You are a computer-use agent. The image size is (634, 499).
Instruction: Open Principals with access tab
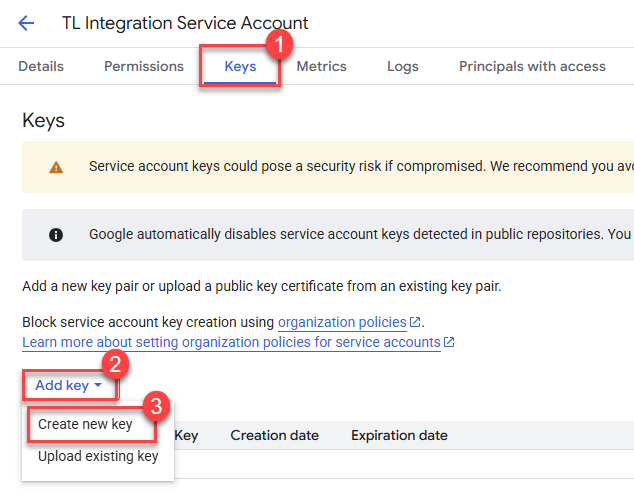click(x=532, y=66)
